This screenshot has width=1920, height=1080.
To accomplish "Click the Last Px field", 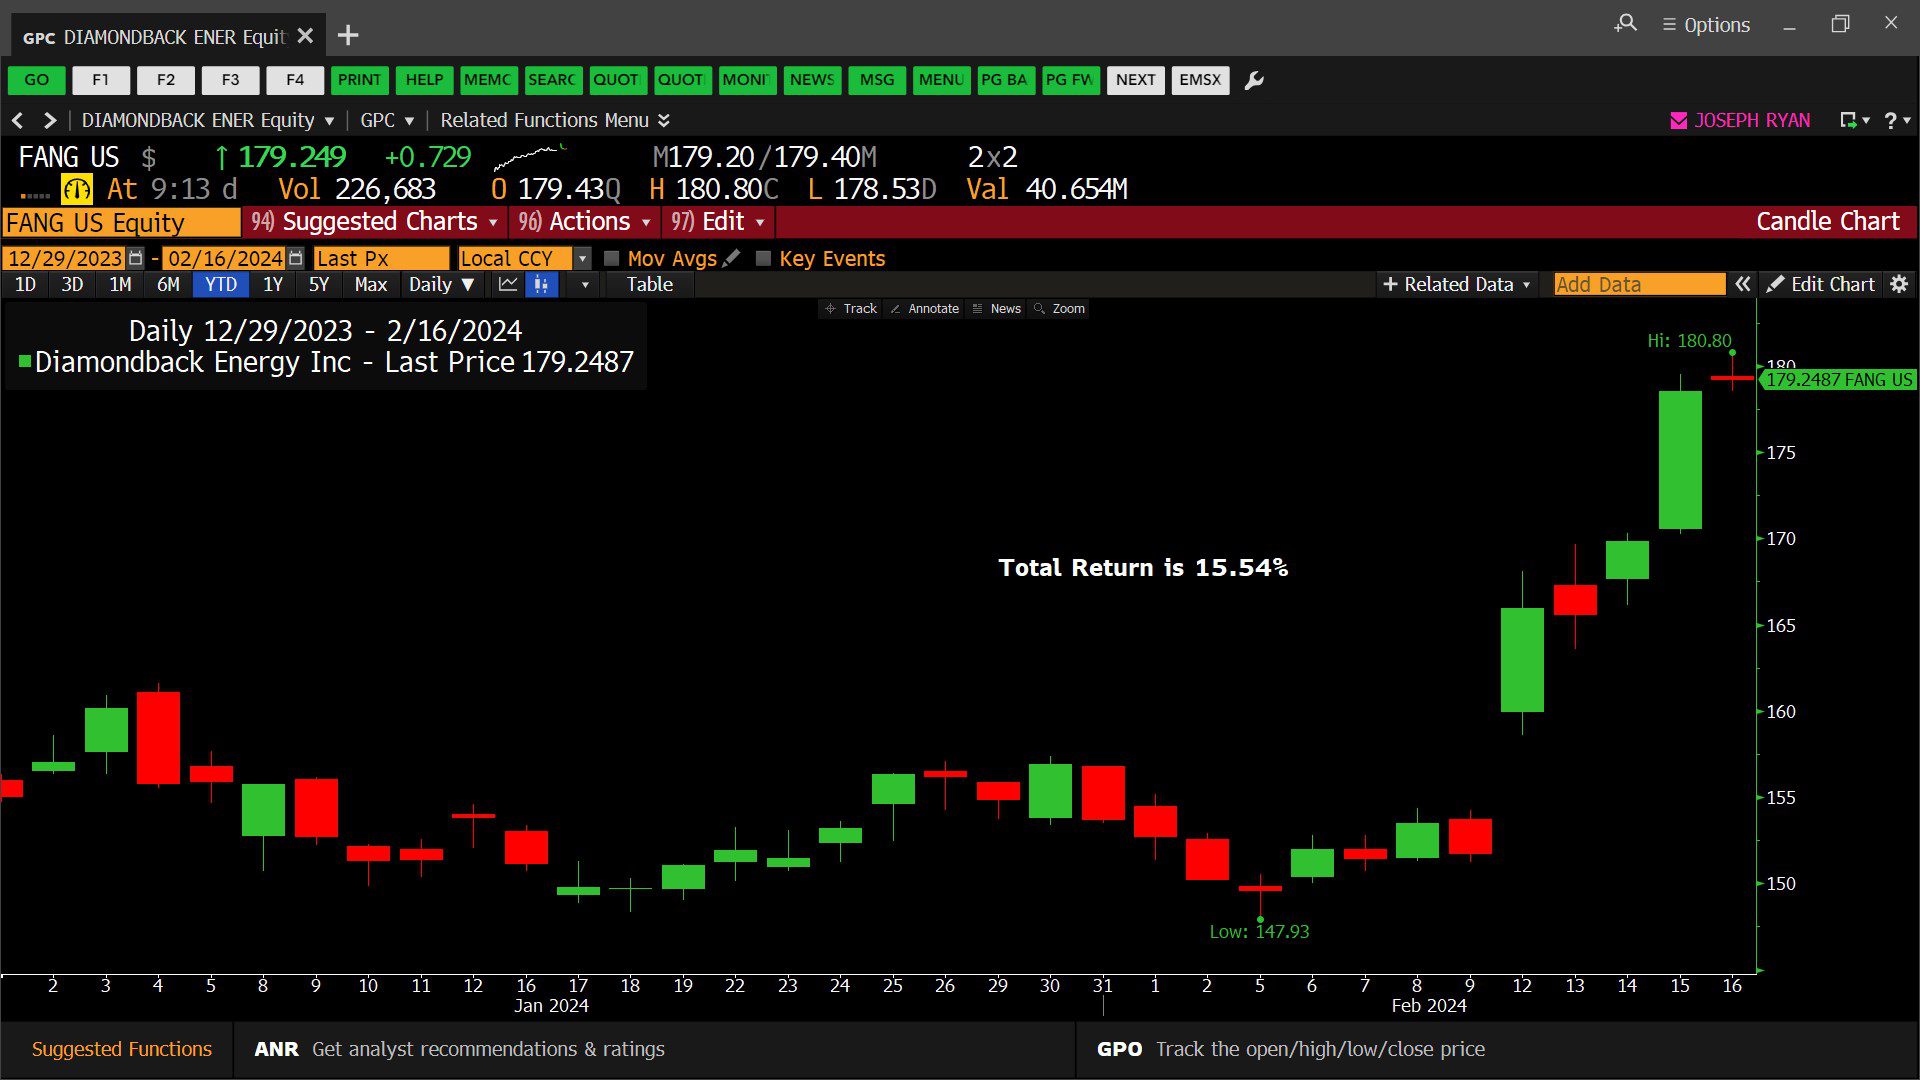I will [x=381, y=258].
